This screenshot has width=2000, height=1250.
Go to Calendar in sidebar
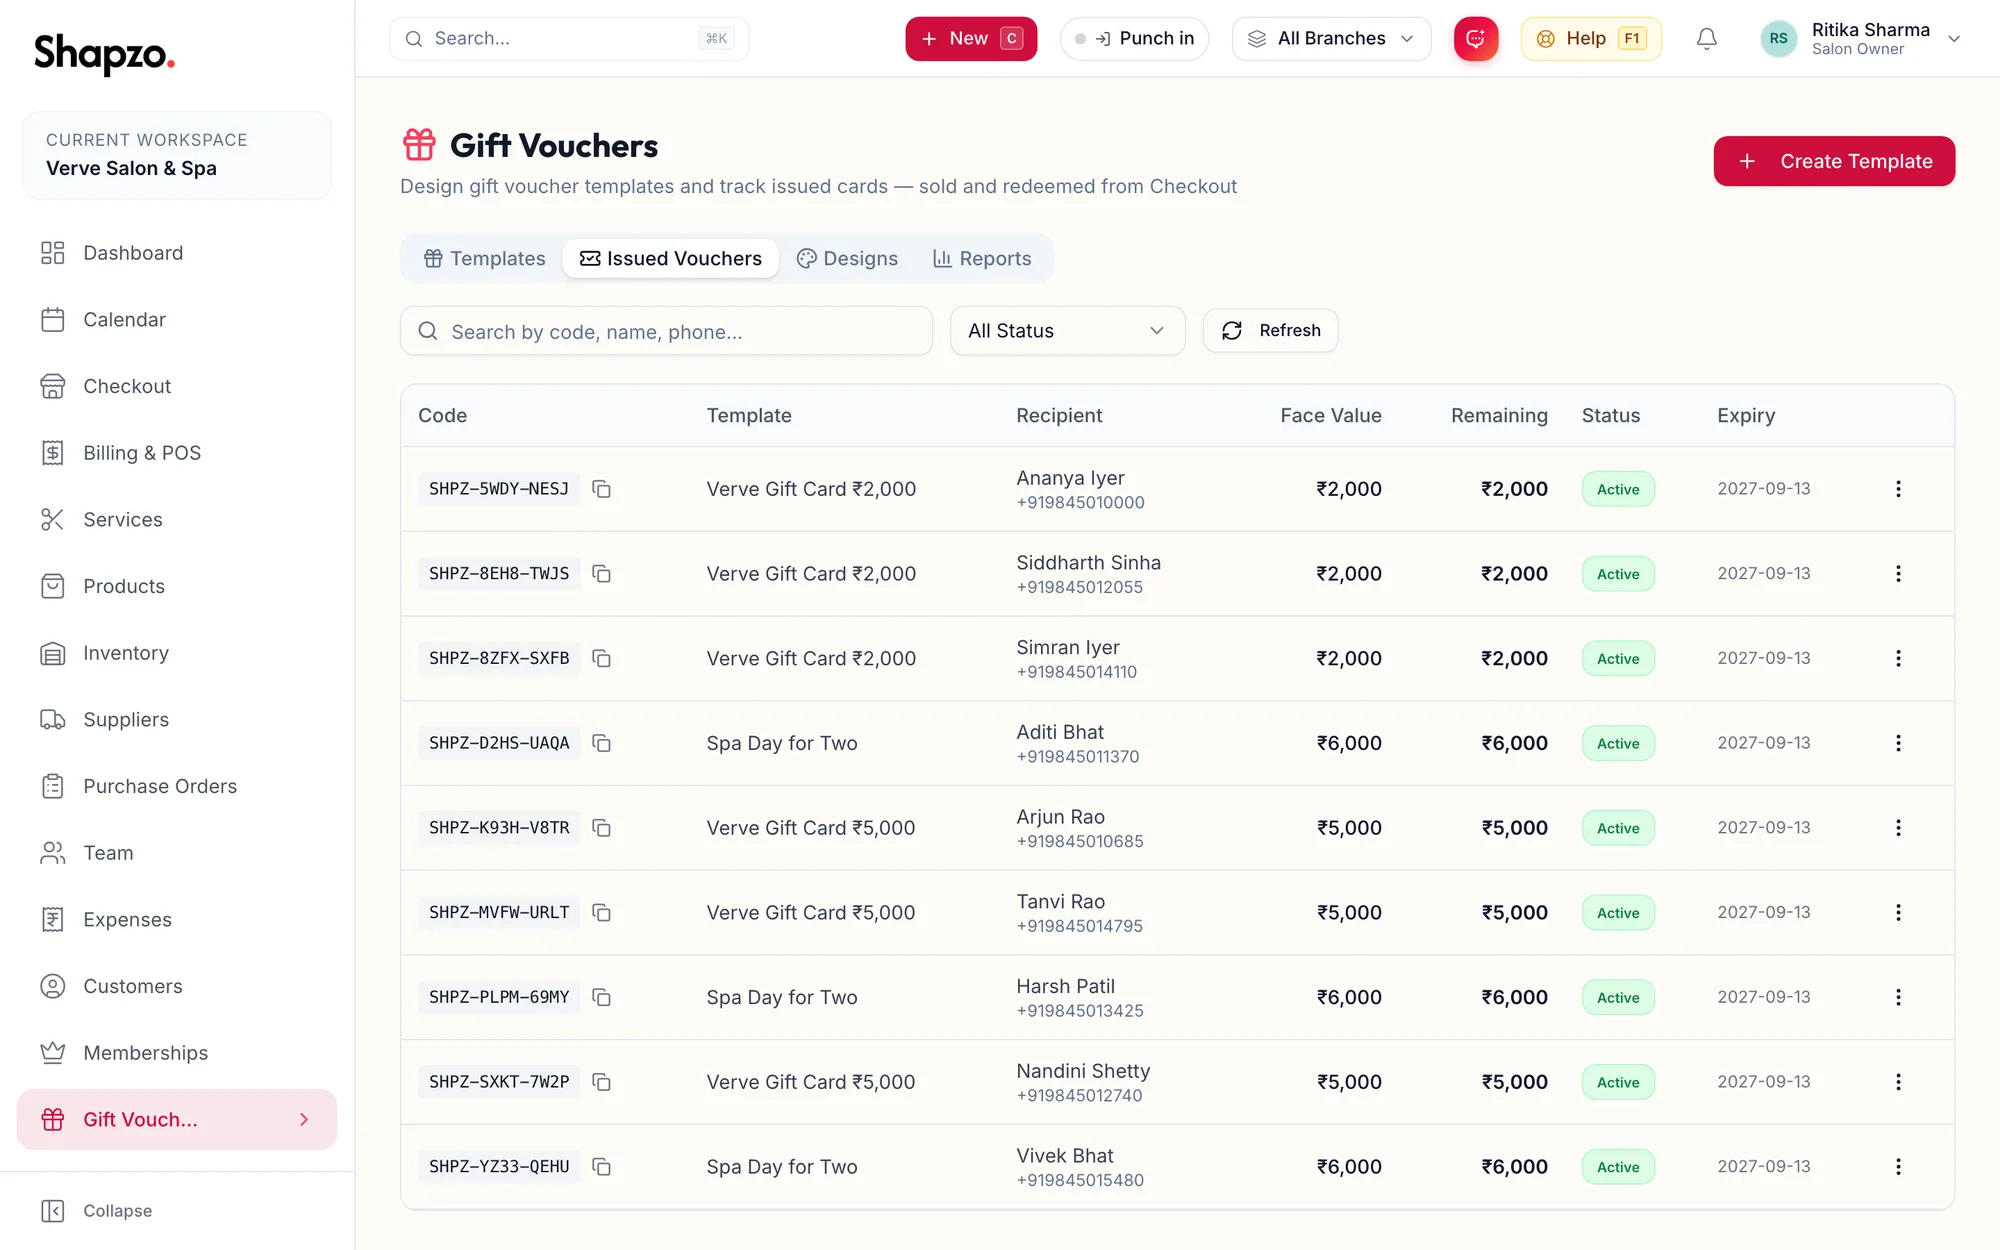click(177, 320)
